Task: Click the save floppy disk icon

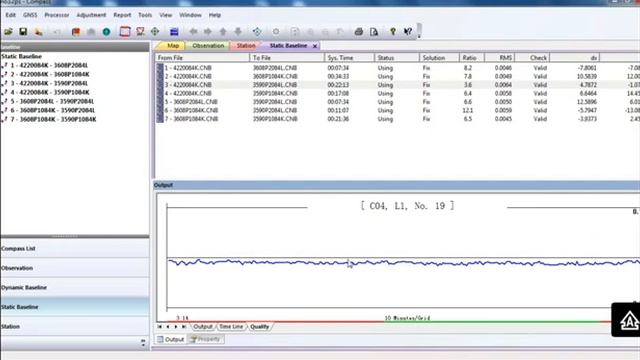Action: pyautogui.click(x=23, y=31)
